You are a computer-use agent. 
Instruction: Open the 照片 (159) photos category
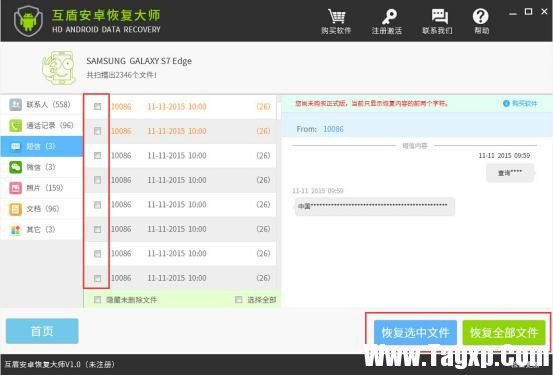41,188
